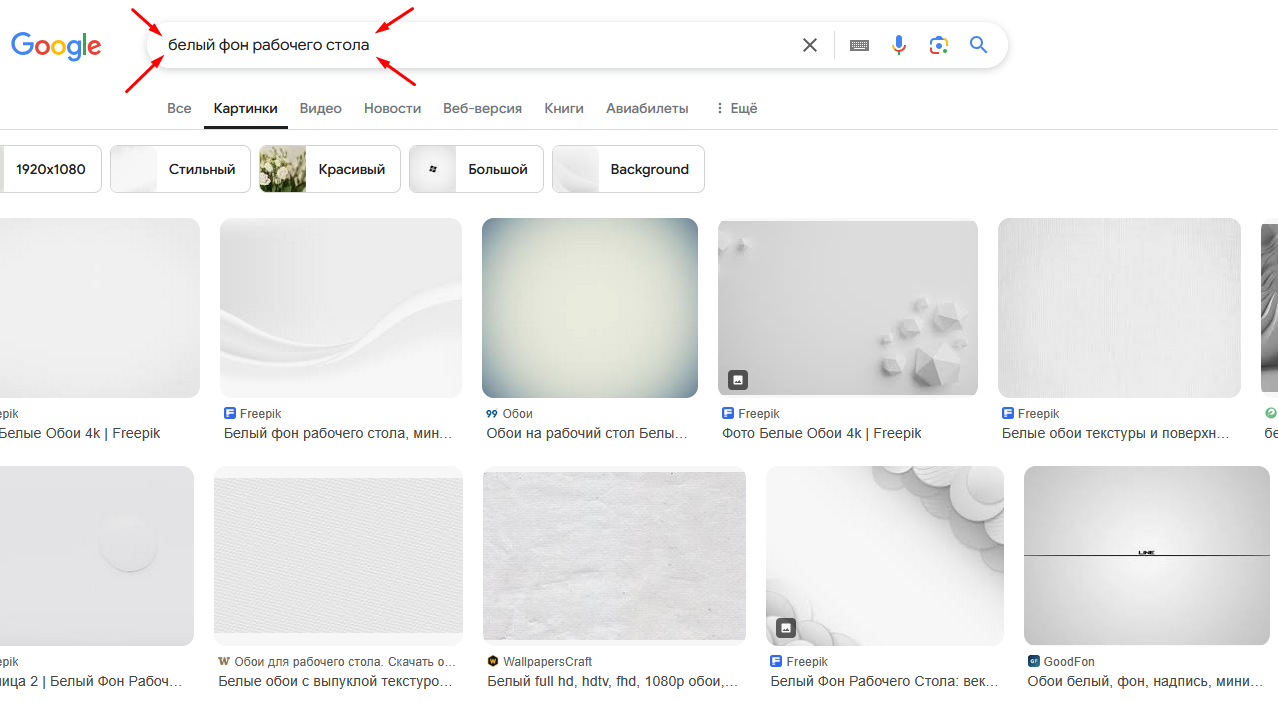Select the Background filter chip
Screen dimensions: 1278x702
(x=628, y=169)
